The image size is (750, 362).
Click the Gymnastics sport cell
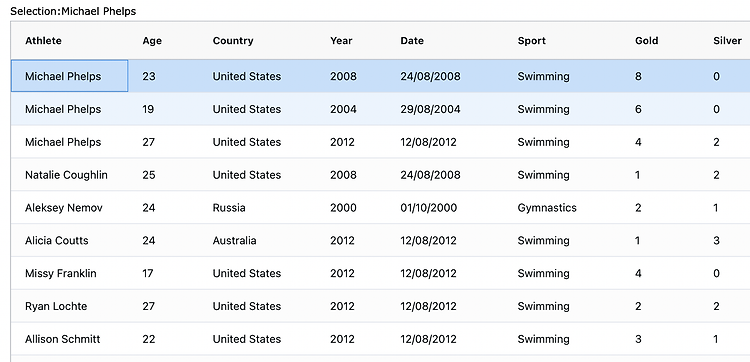562,208
